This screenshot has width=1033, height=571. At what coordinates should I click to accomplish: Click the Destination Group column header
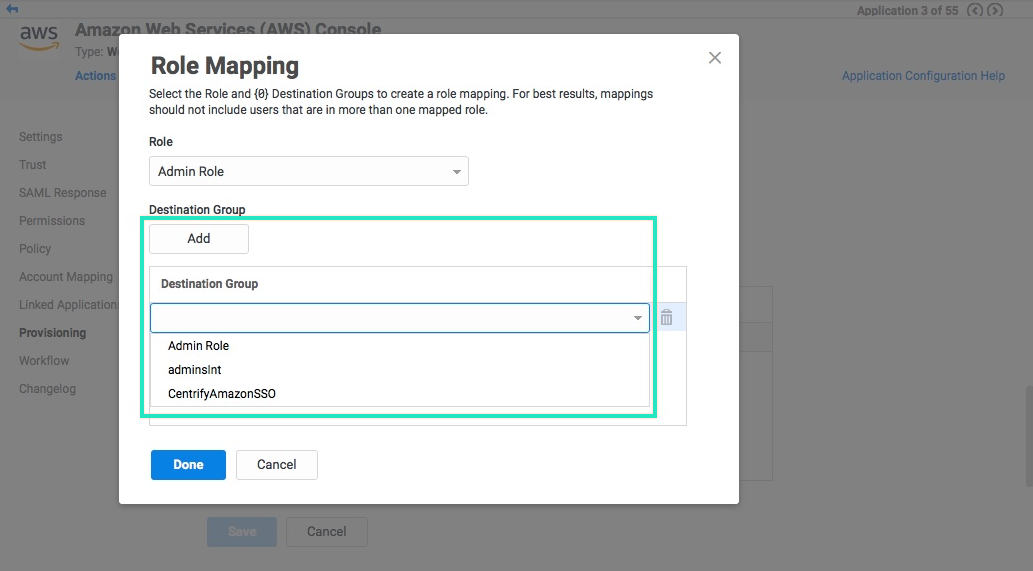[x=209, y=284]
